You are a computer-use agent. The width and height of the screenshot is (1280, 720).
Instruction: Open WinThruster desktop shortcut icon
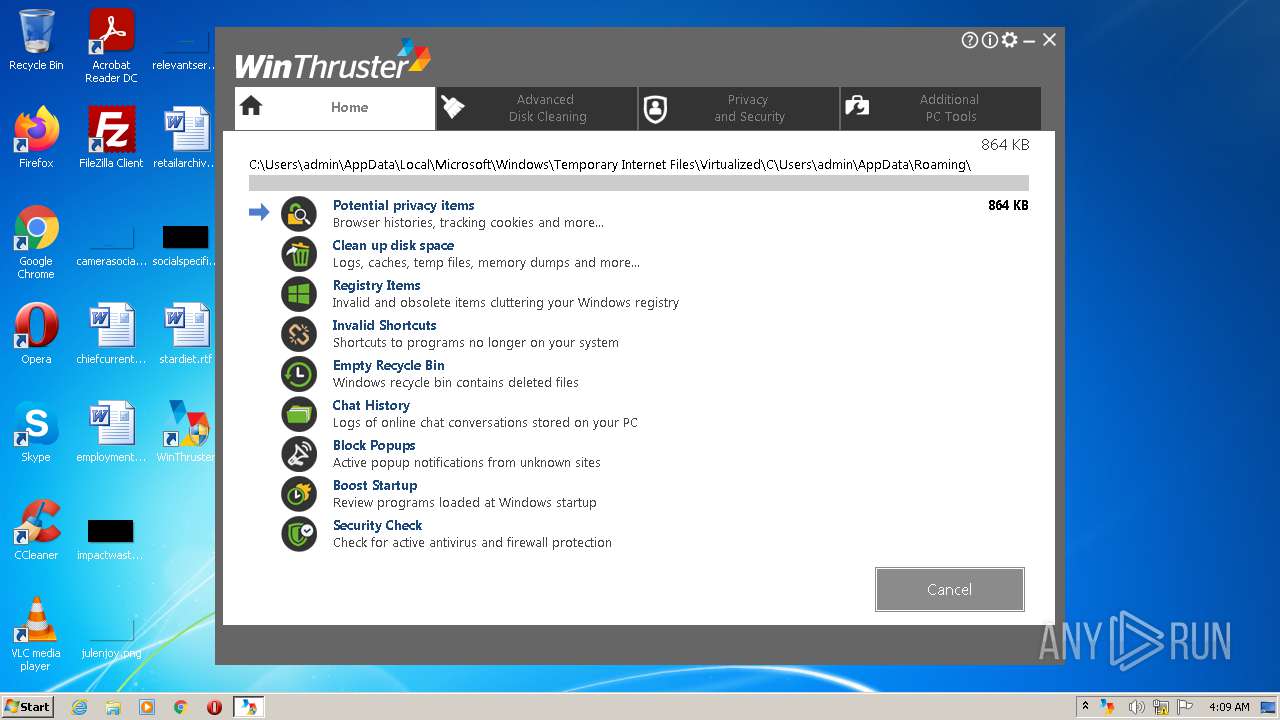[x=187, y=432]
